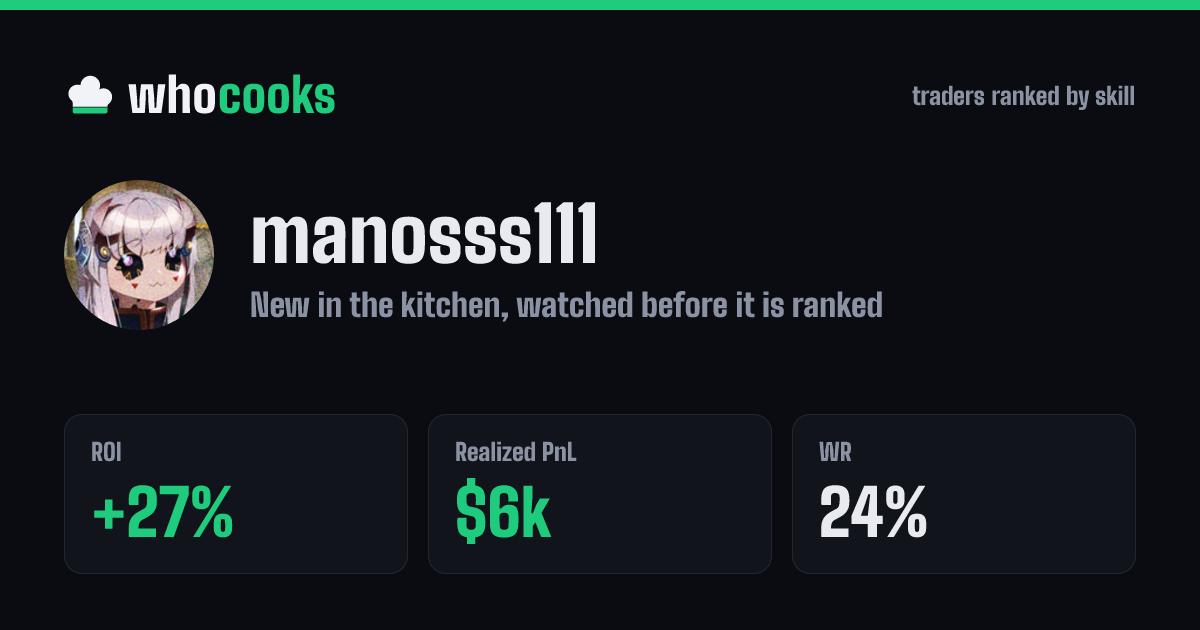Select the ROI label
The width and height of the screenshot is (1200, 630).
coord(106,453)
